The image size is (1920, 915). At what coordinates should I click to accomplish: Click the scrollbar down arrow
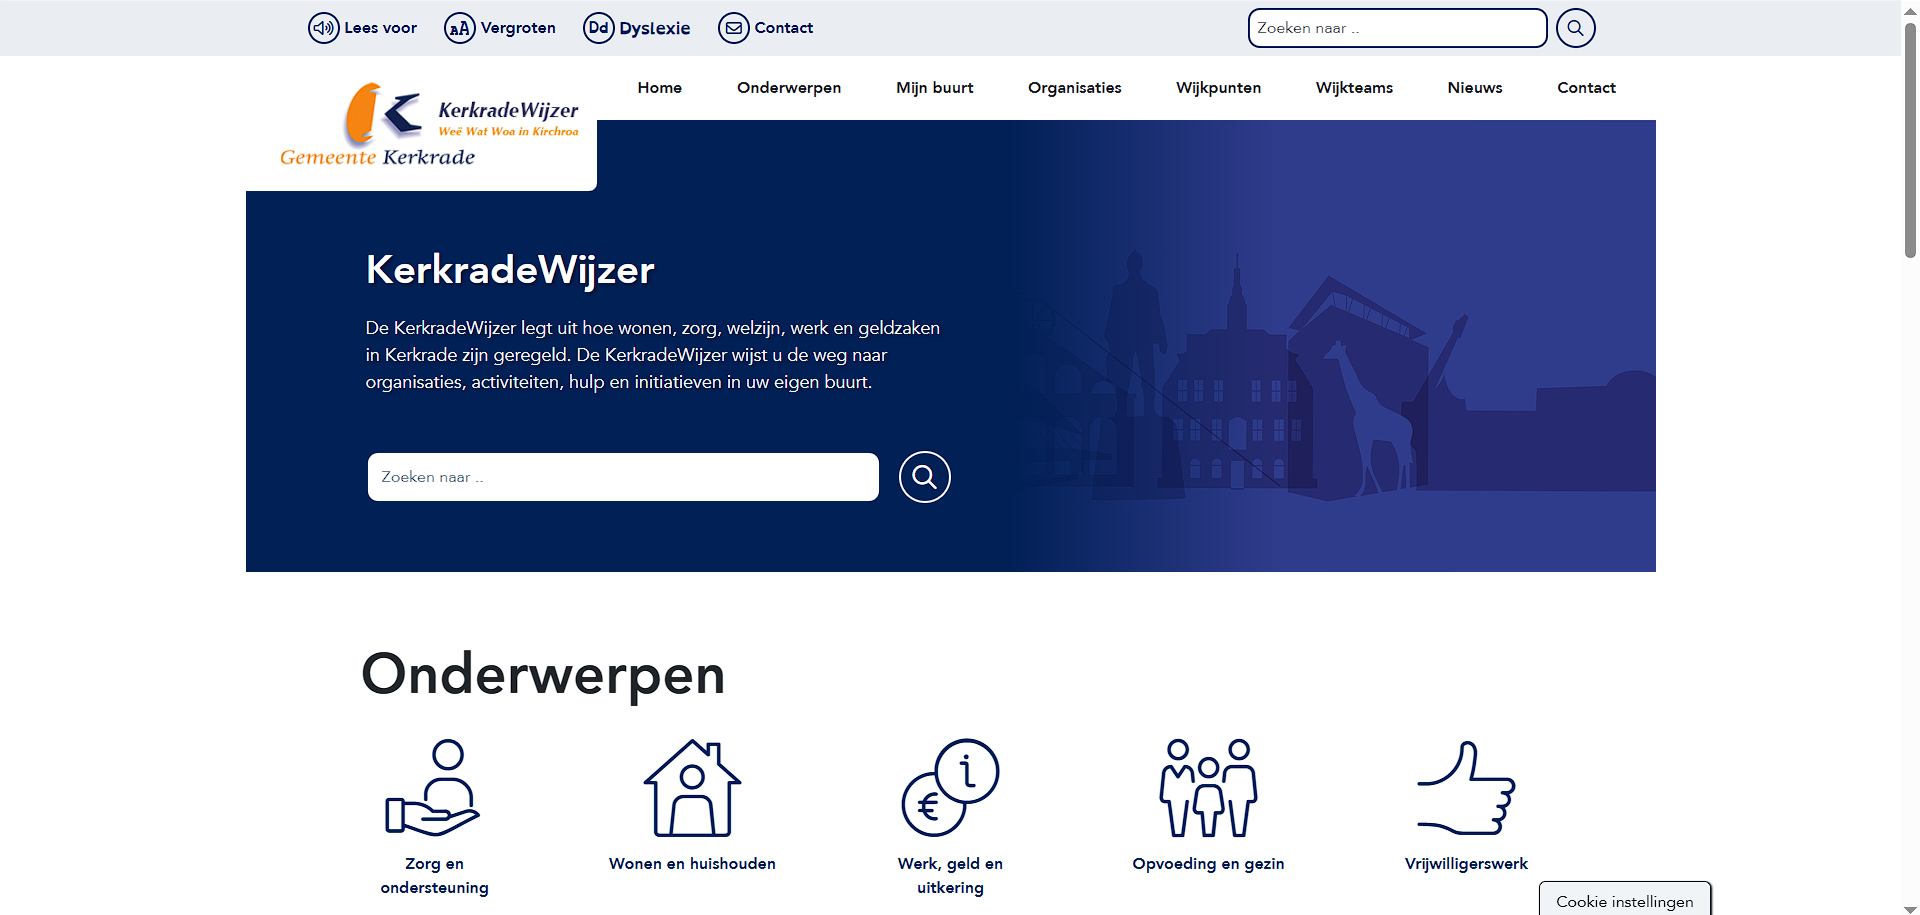coord(1910,908)
